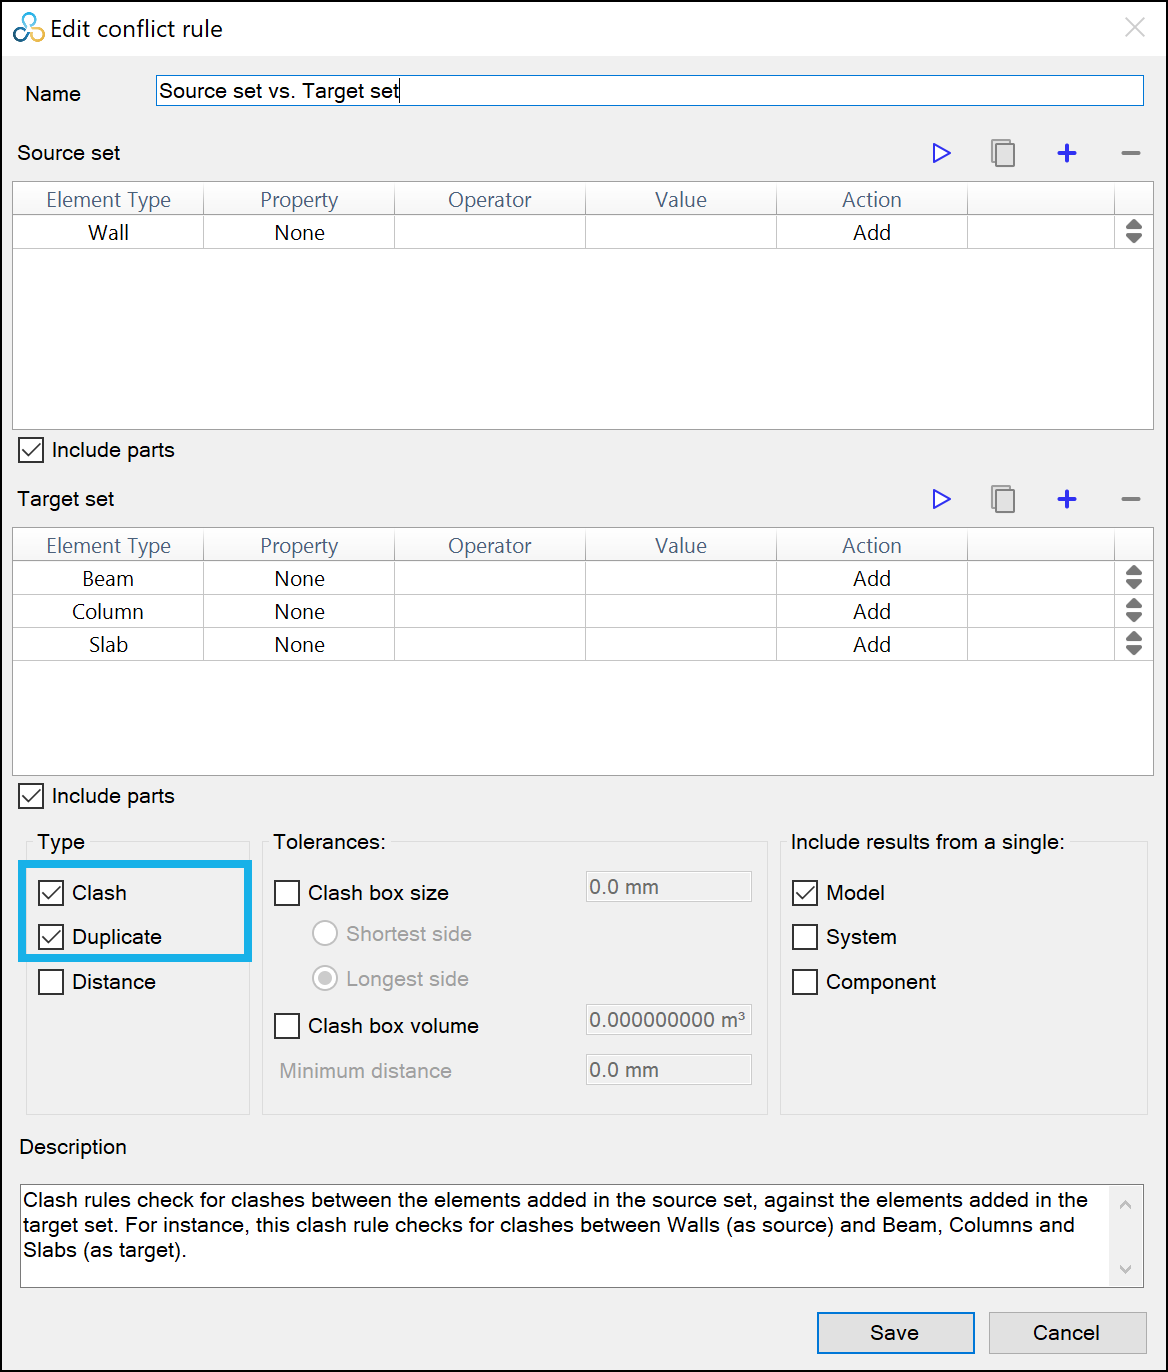This screenshot has width=1168, height=1372.
Task: Uncheck the Clash type checkbox
Action: [51, 892]
